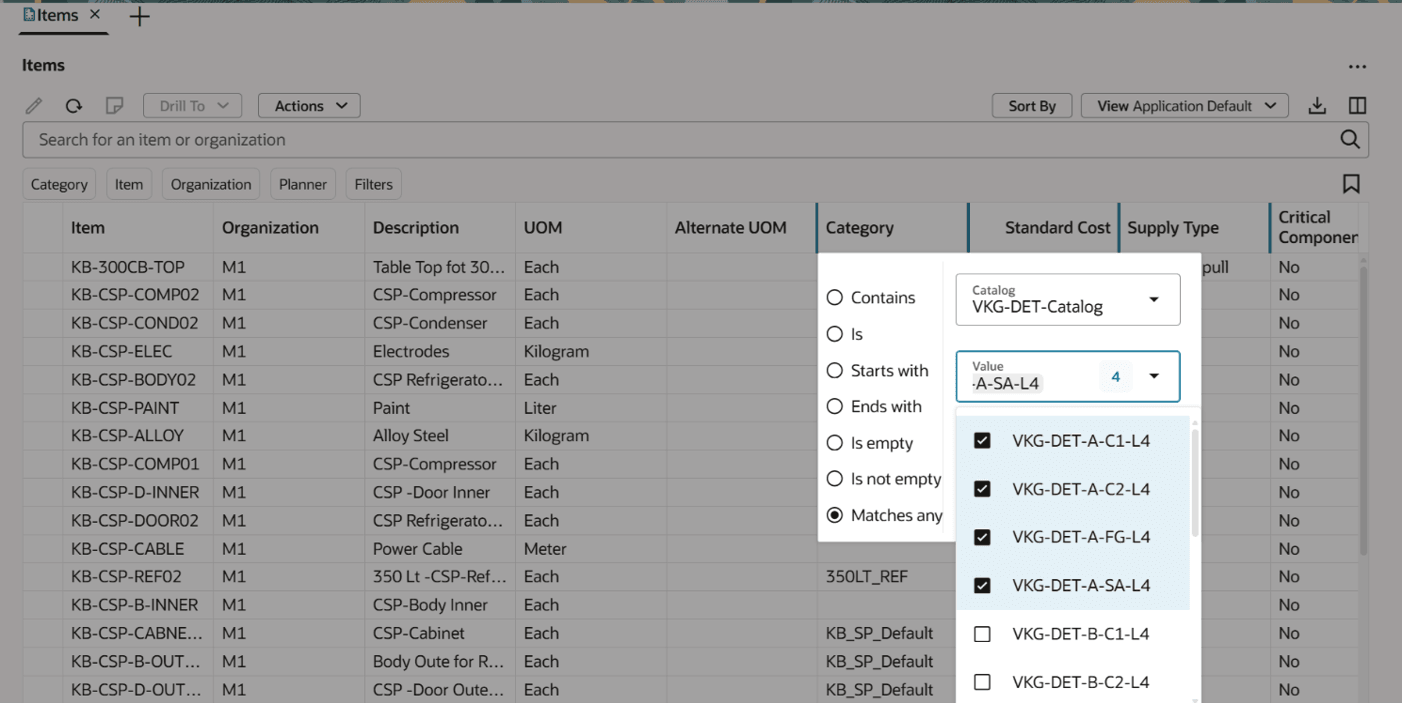
Task: Select the Is not empty radio option
Action: click(834, 479)
